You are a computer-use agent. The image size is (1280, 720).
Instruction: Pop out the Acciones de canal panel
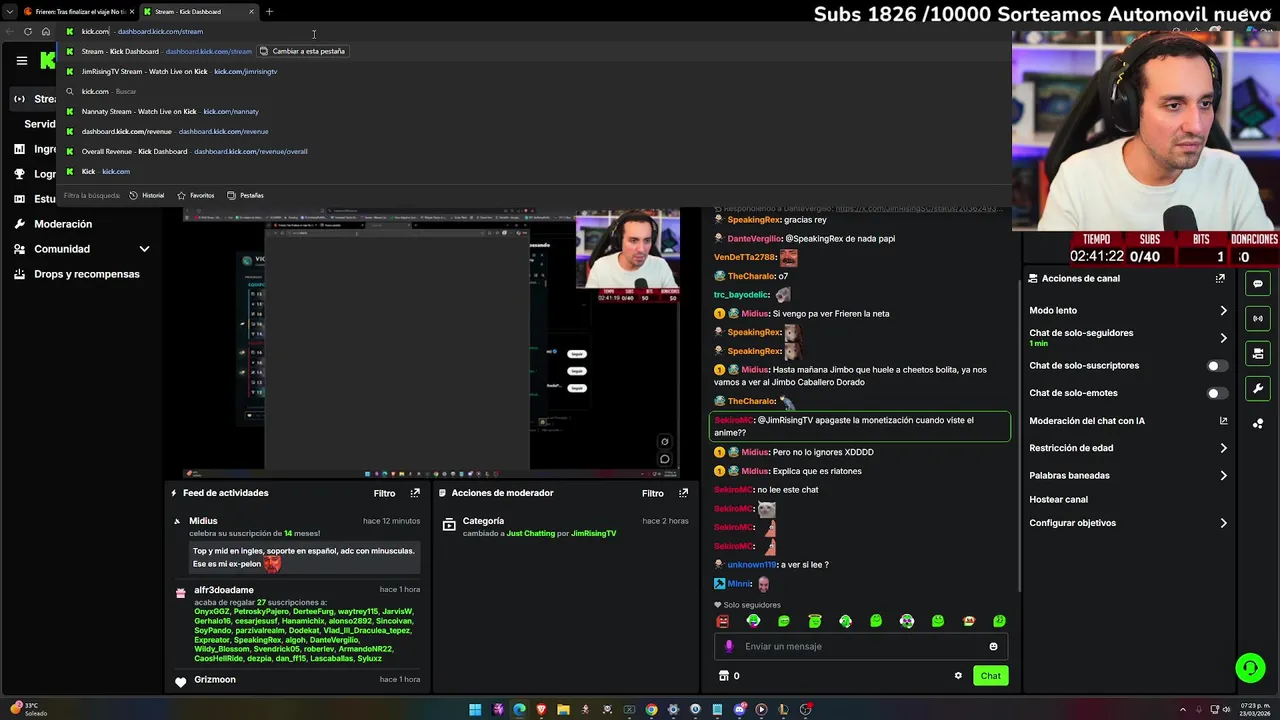1220,279
